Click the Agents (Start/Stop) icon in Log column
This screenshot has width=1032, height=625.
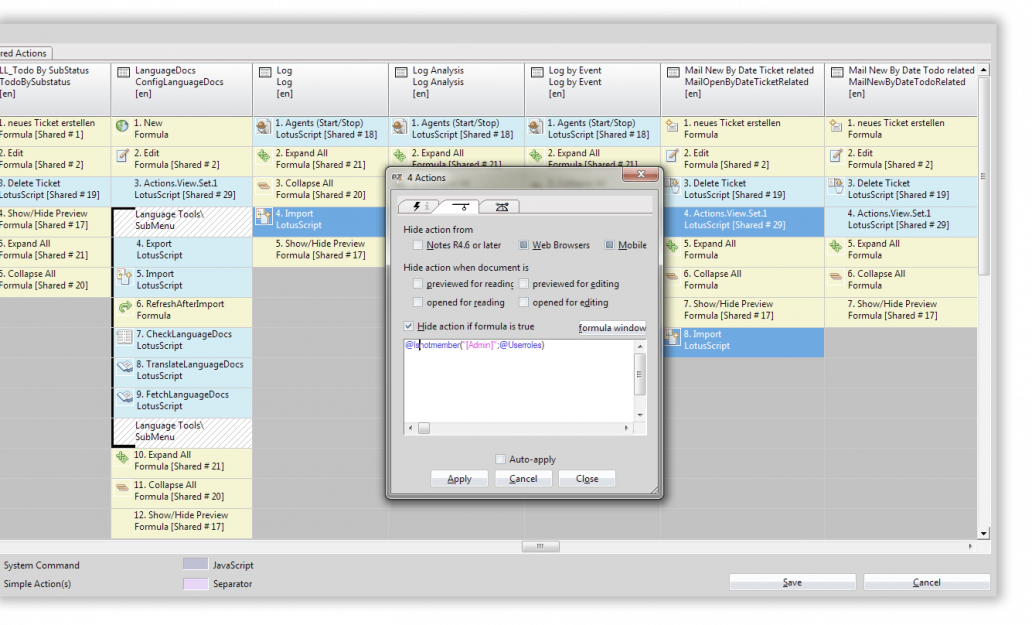click(263, 126)
